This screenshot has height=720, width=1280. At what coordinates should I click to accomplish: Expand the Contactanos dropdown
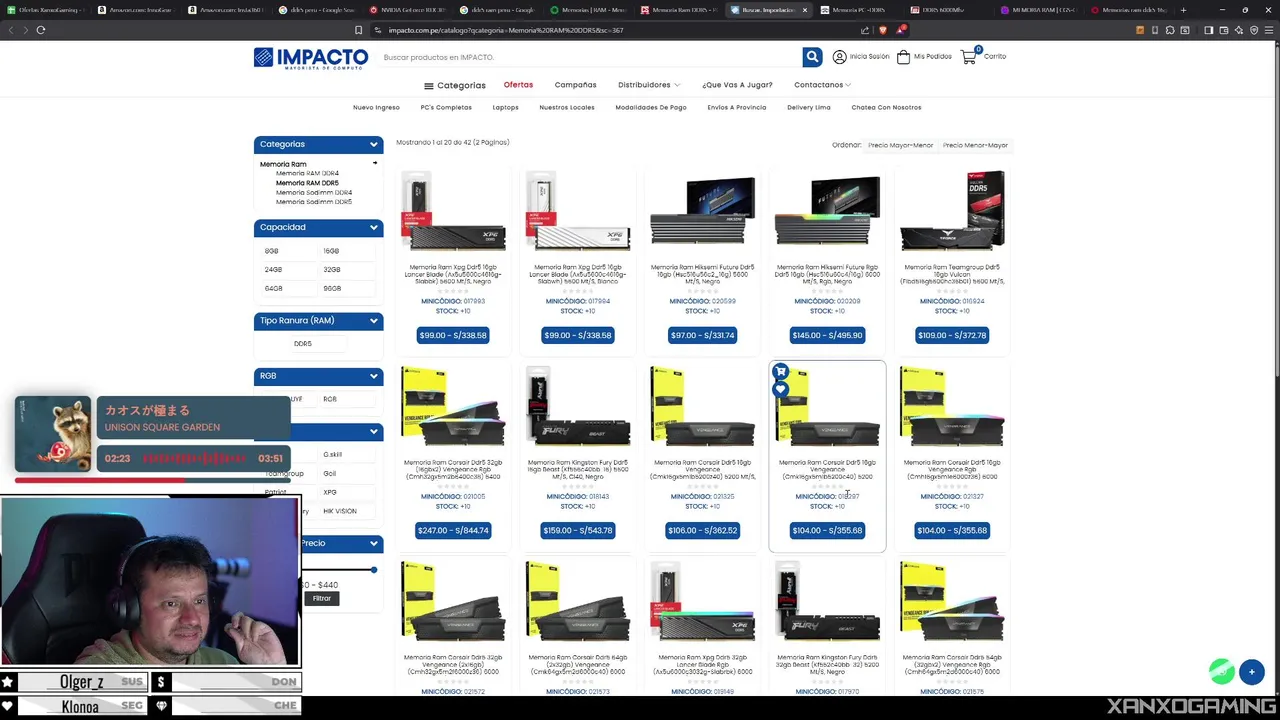tap(822, 85)
